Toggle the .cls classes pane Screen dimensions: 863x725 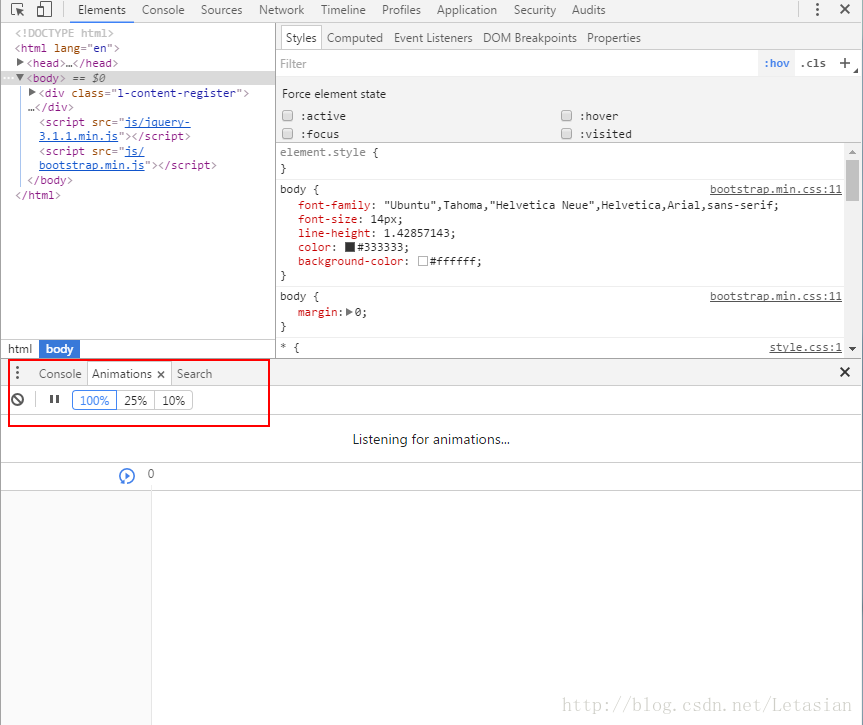click(813, 63)
